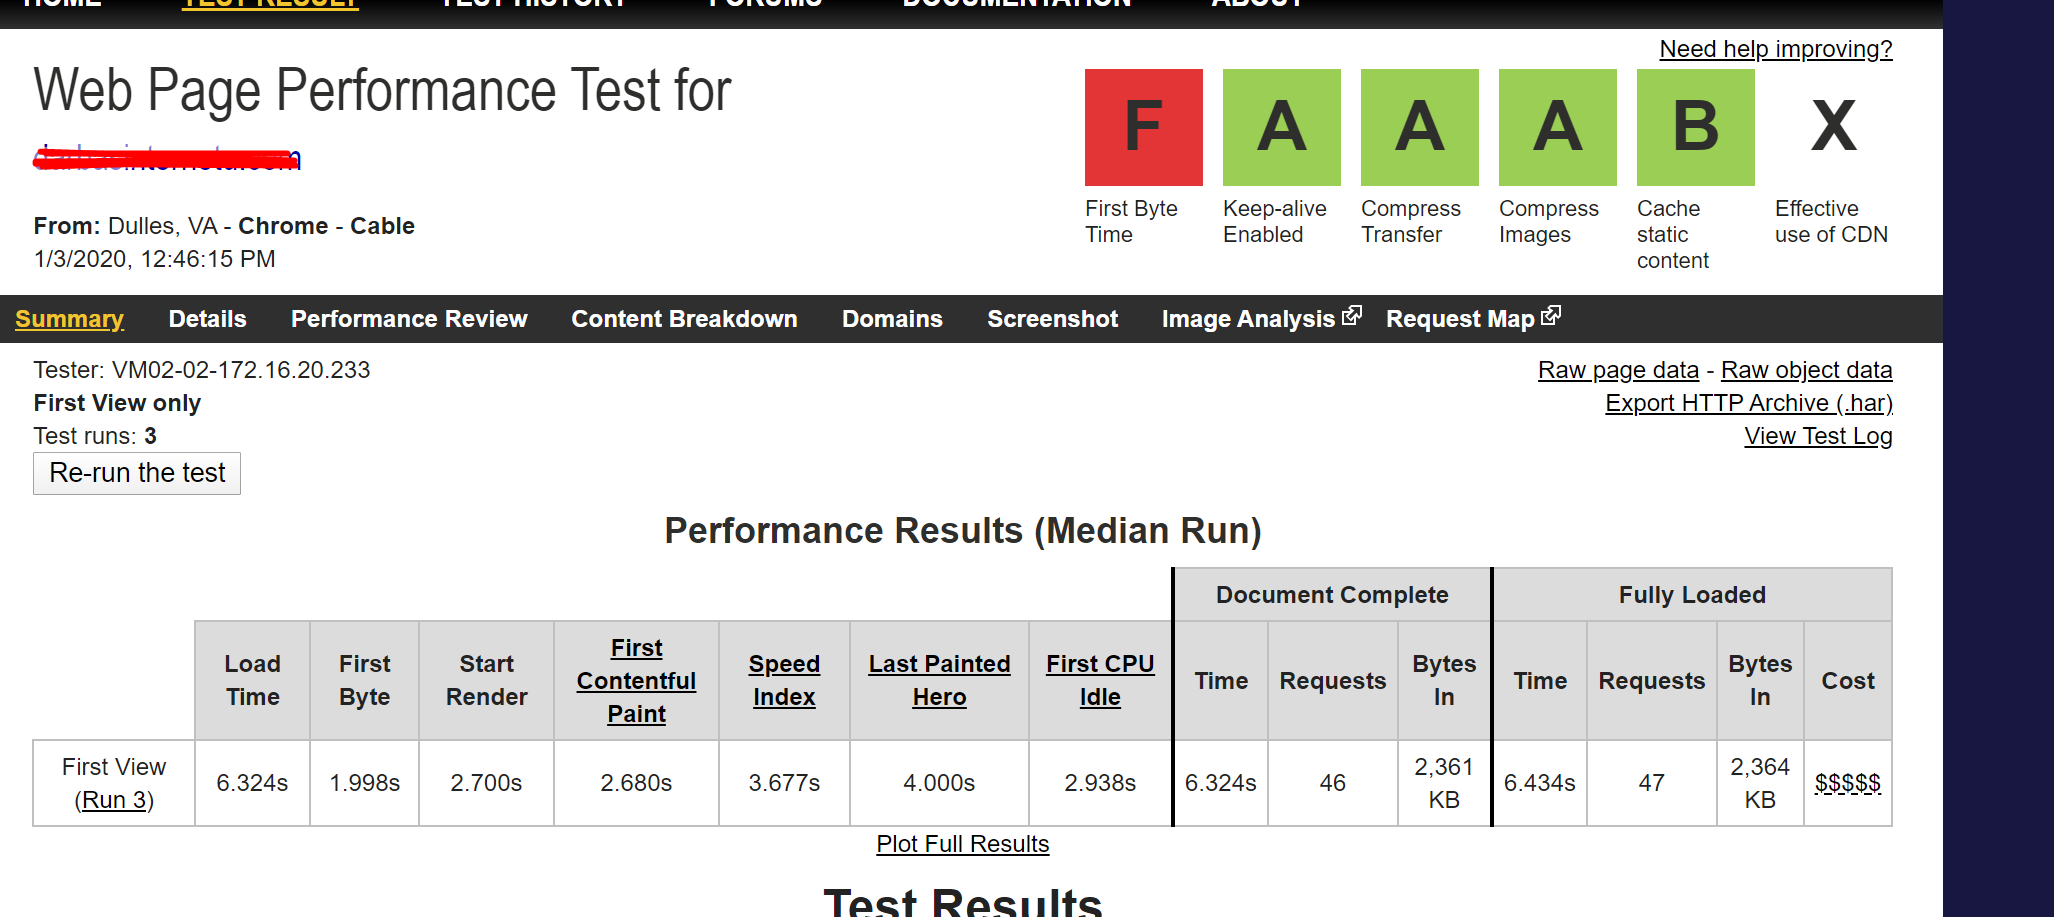Click the Re-run the test button
The height and width of the screenshot is (917, 2054).
point(137,473)
